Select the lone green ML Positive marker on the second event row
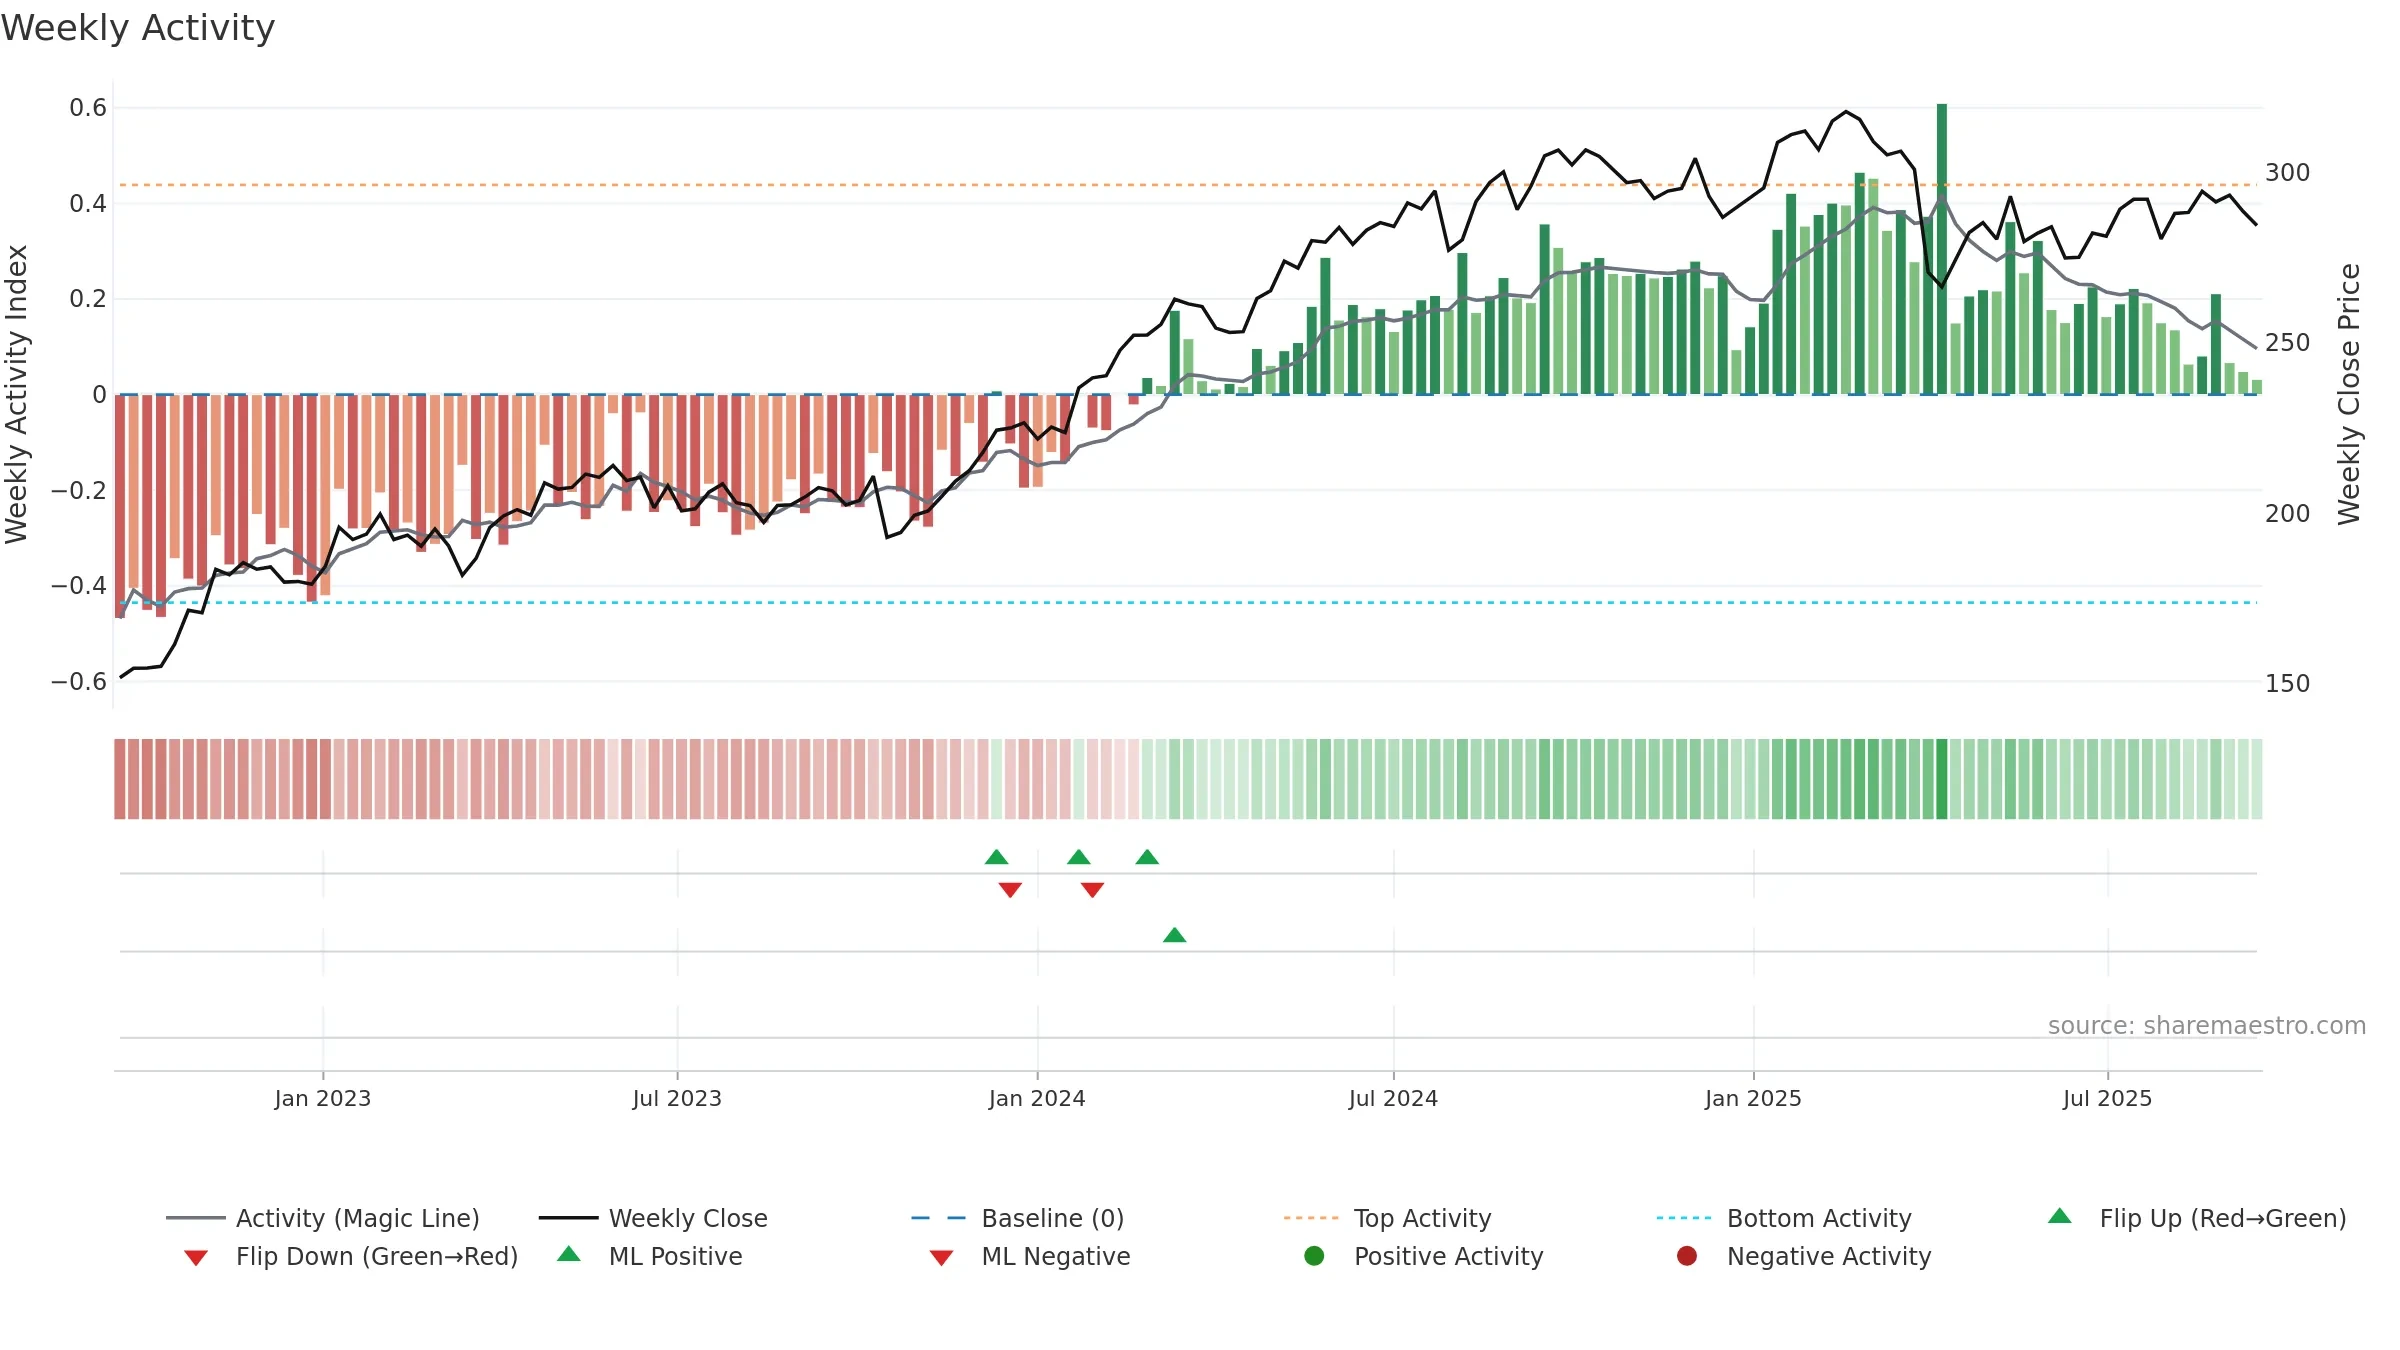This screenshot has height=1350, width=2400. click(1175, 935)
